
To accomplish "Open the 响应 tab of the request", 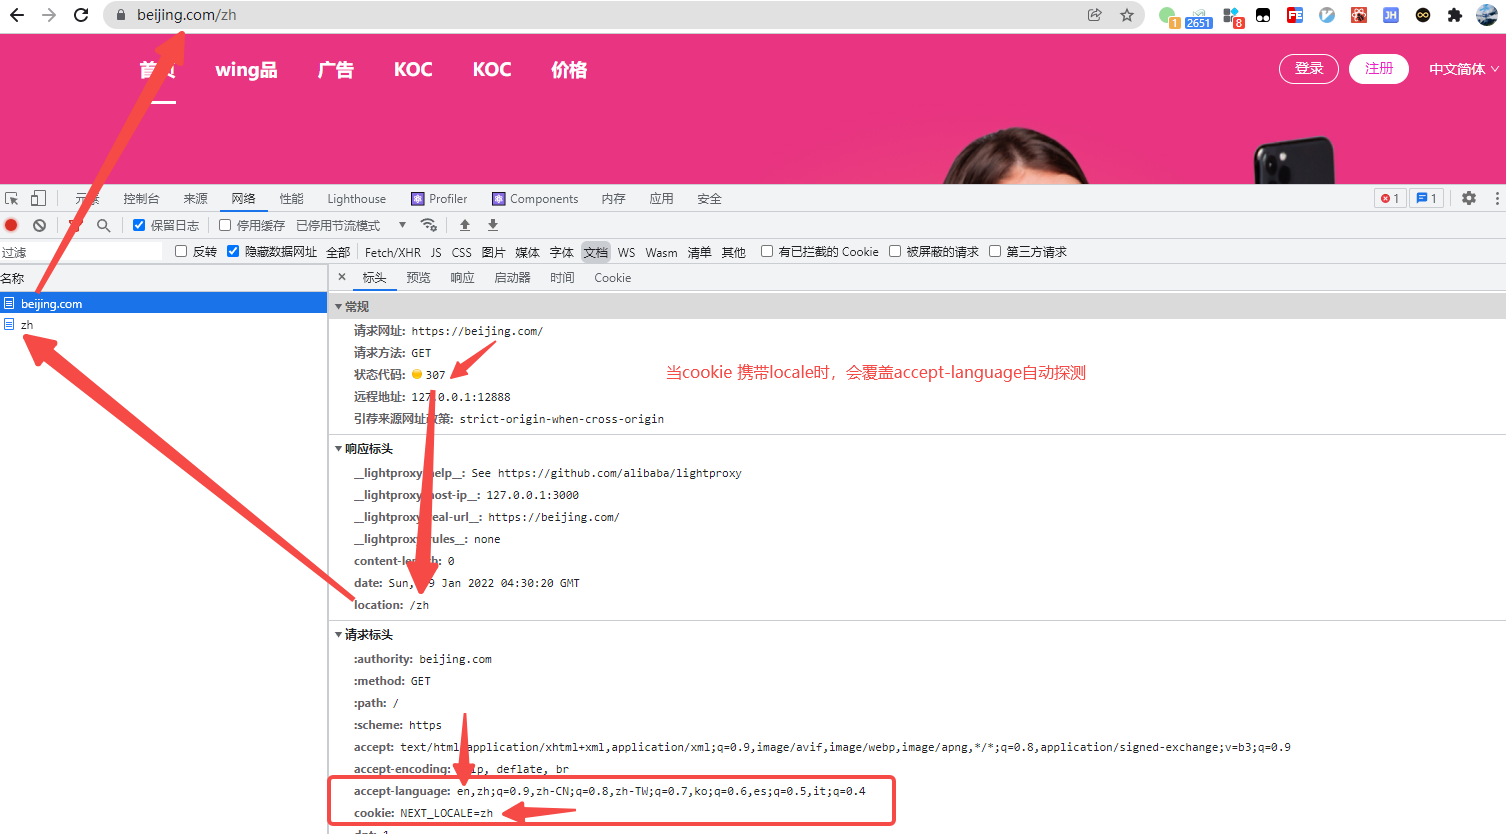I will tap(462, 277).
